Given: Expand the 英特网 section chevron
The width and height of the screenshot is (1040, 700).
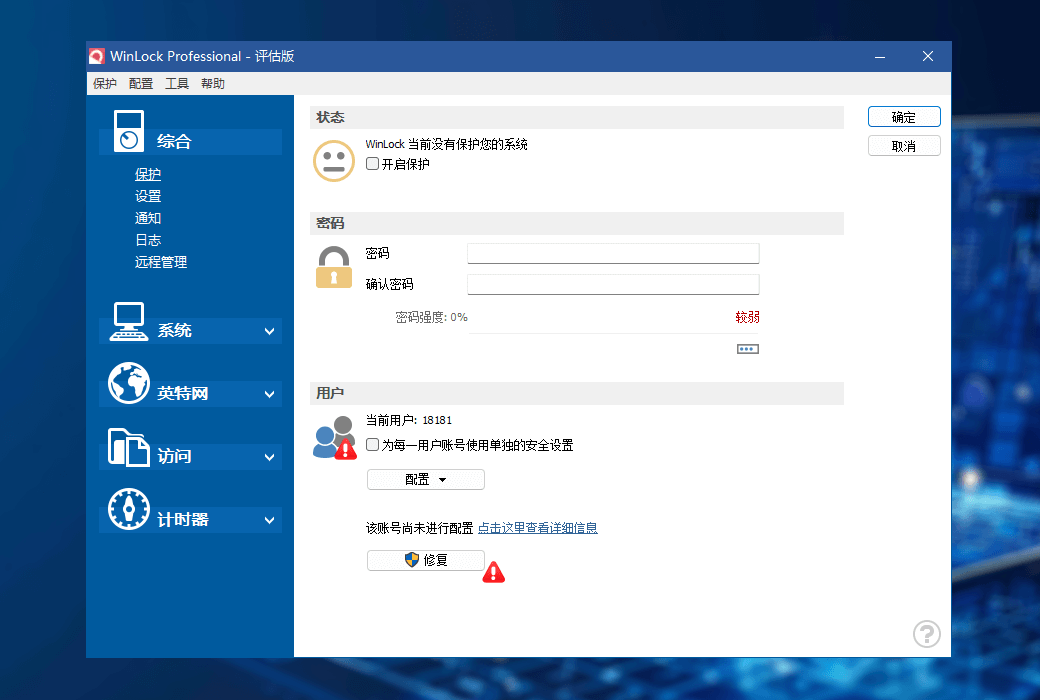Looking at the screenshot, I should point(269,394).
